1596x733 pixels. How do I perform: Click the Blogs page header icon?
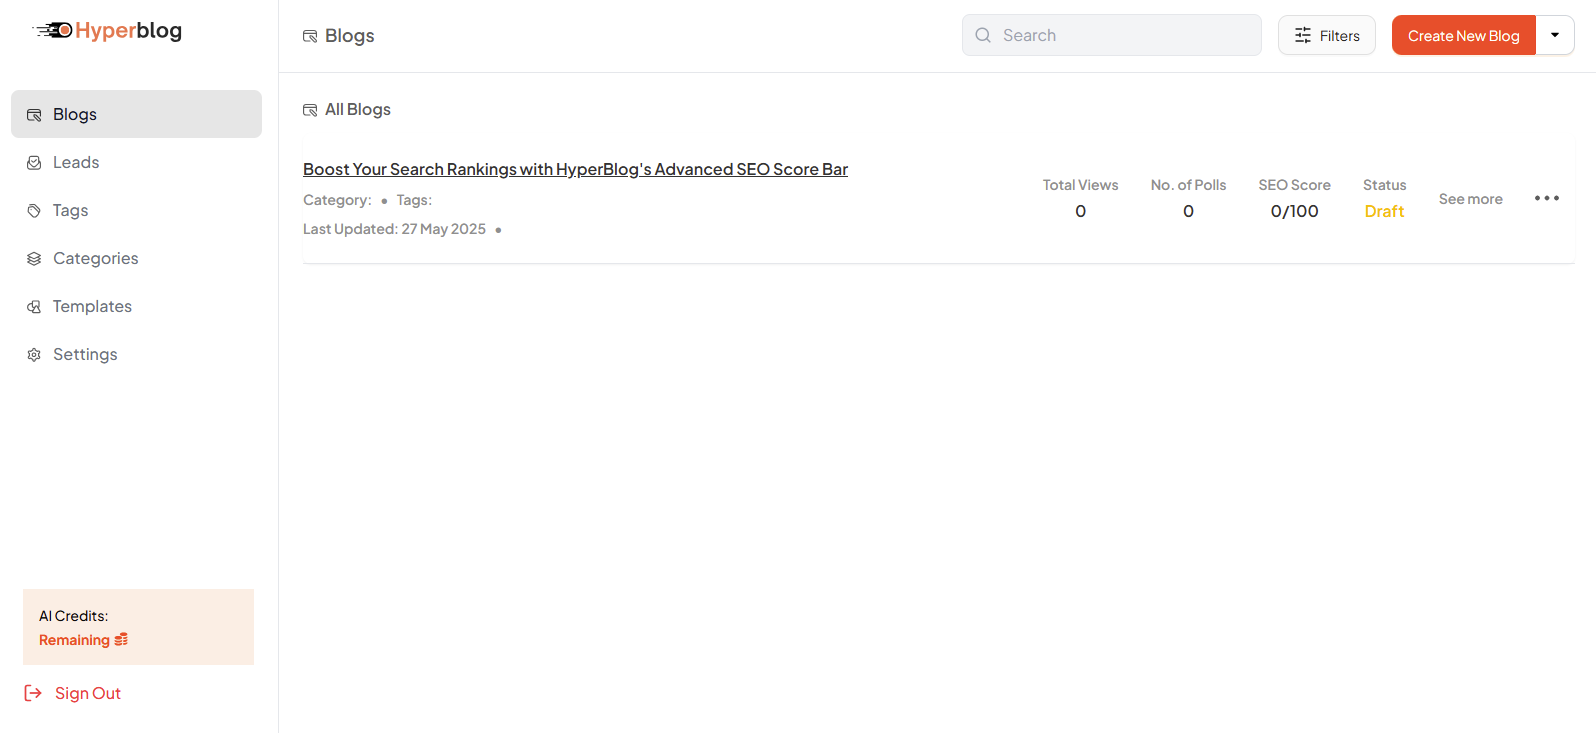point(310,36)
